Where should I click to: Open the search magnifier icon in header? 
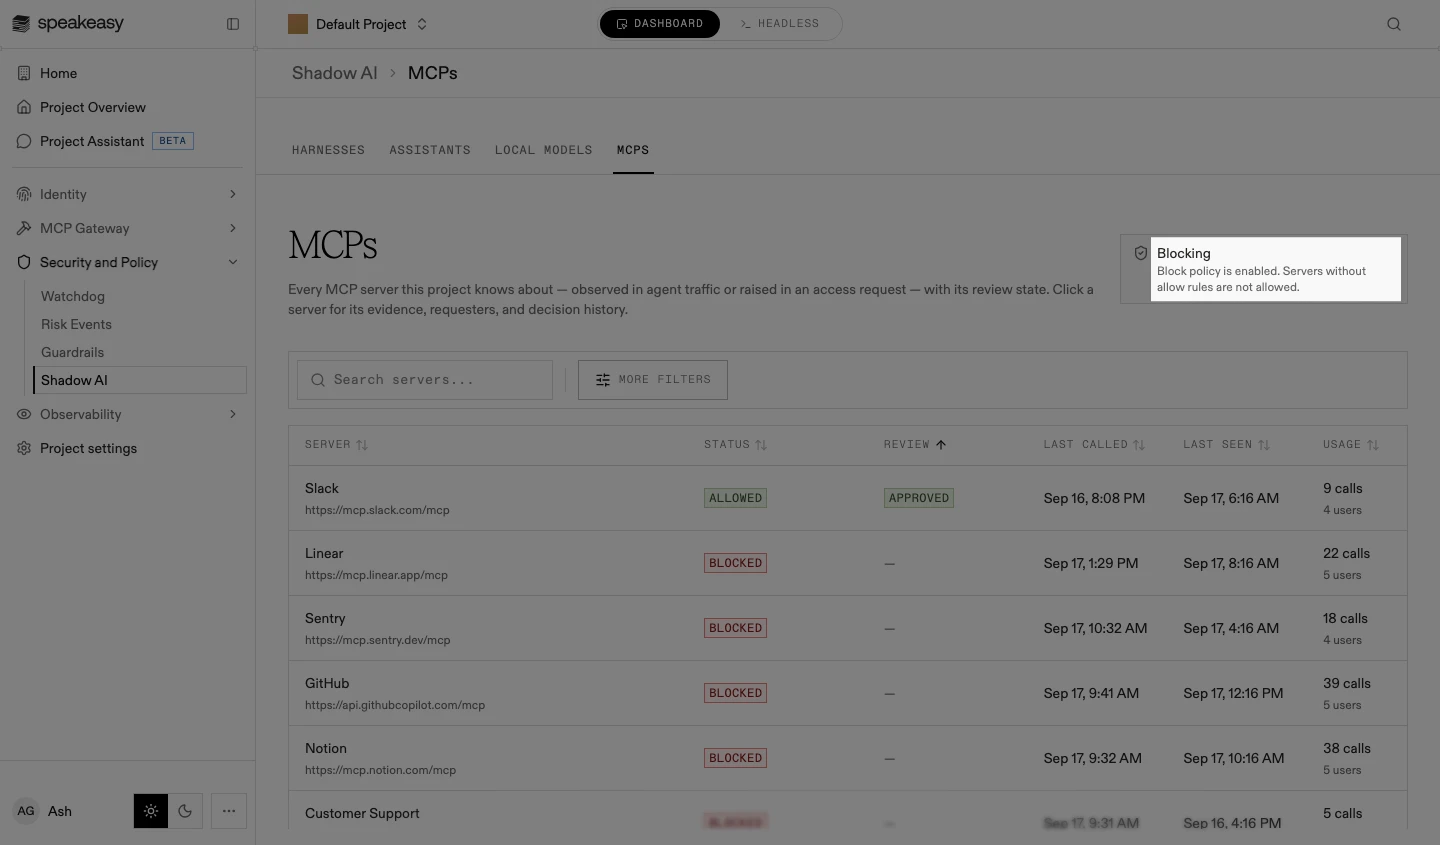(1394, 24)
